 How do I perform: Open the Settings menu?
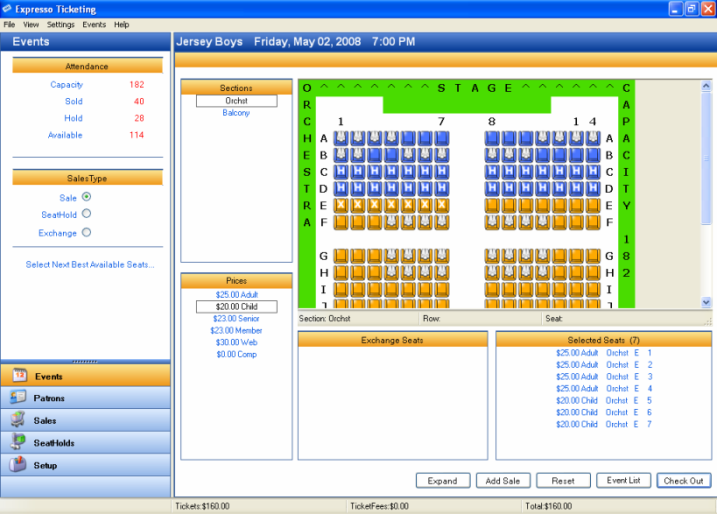coord(60,25)
